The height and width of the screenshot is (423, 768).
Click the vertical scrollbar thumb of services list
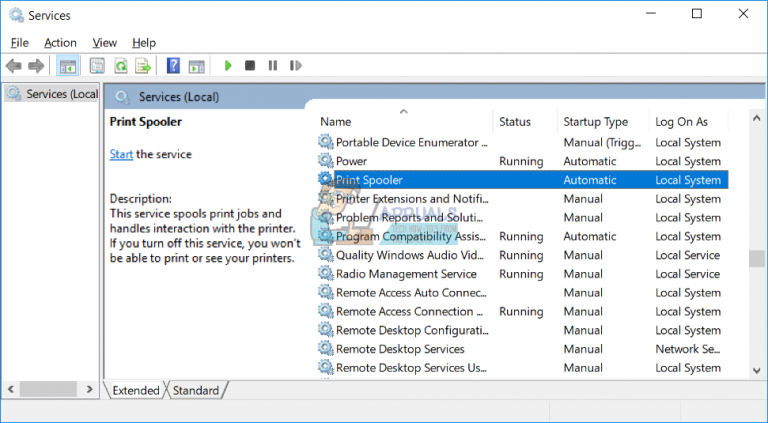(x=757, y=258)
